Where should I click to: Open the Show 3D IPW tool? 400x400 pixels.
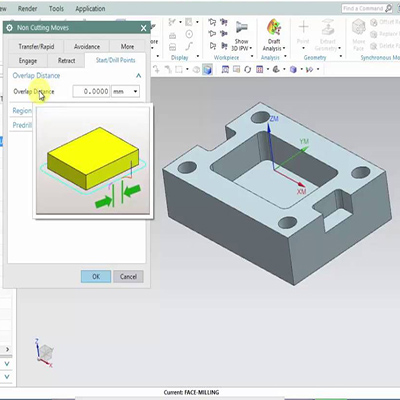click(241, 35)
